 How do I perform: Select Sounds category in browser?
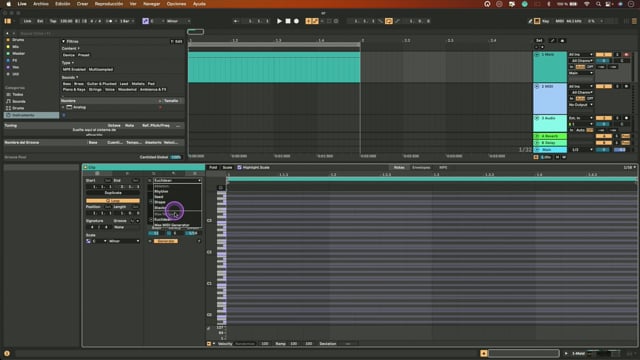point(19,101)
